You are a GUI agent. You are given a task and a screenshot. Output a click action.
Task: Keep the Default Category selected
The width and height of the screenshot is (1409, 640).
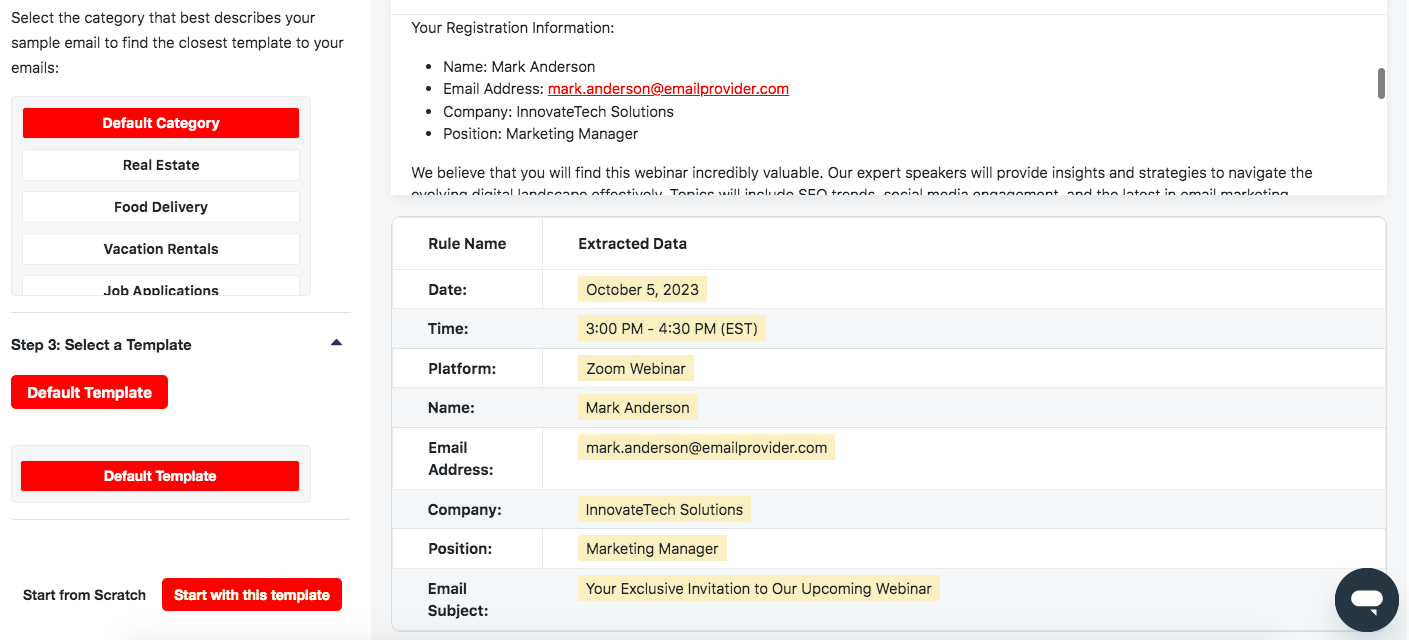tap(160, 122)
